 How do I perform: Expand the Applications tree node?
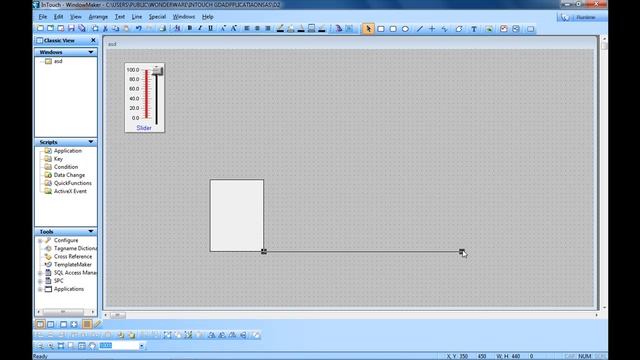click(x=40, y=289)
